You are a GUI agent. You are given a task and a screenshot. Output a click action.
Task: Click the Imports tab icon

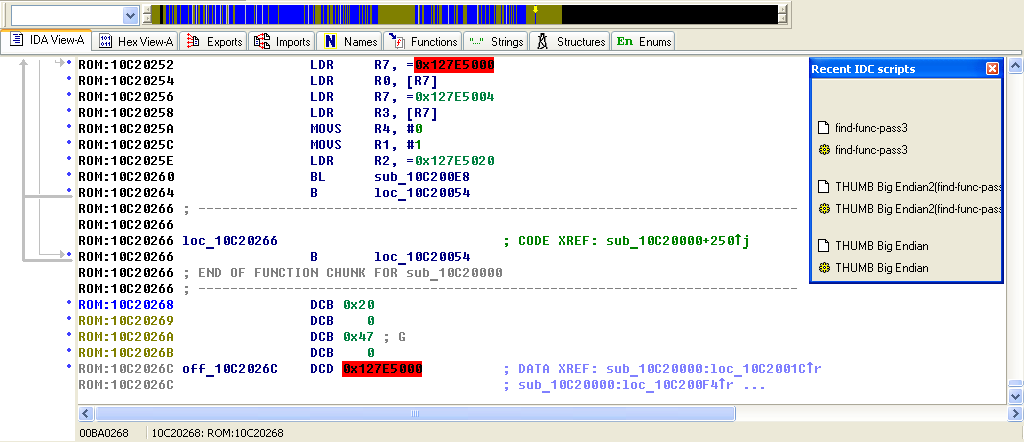pyautogui.click(x=262, y=42)
